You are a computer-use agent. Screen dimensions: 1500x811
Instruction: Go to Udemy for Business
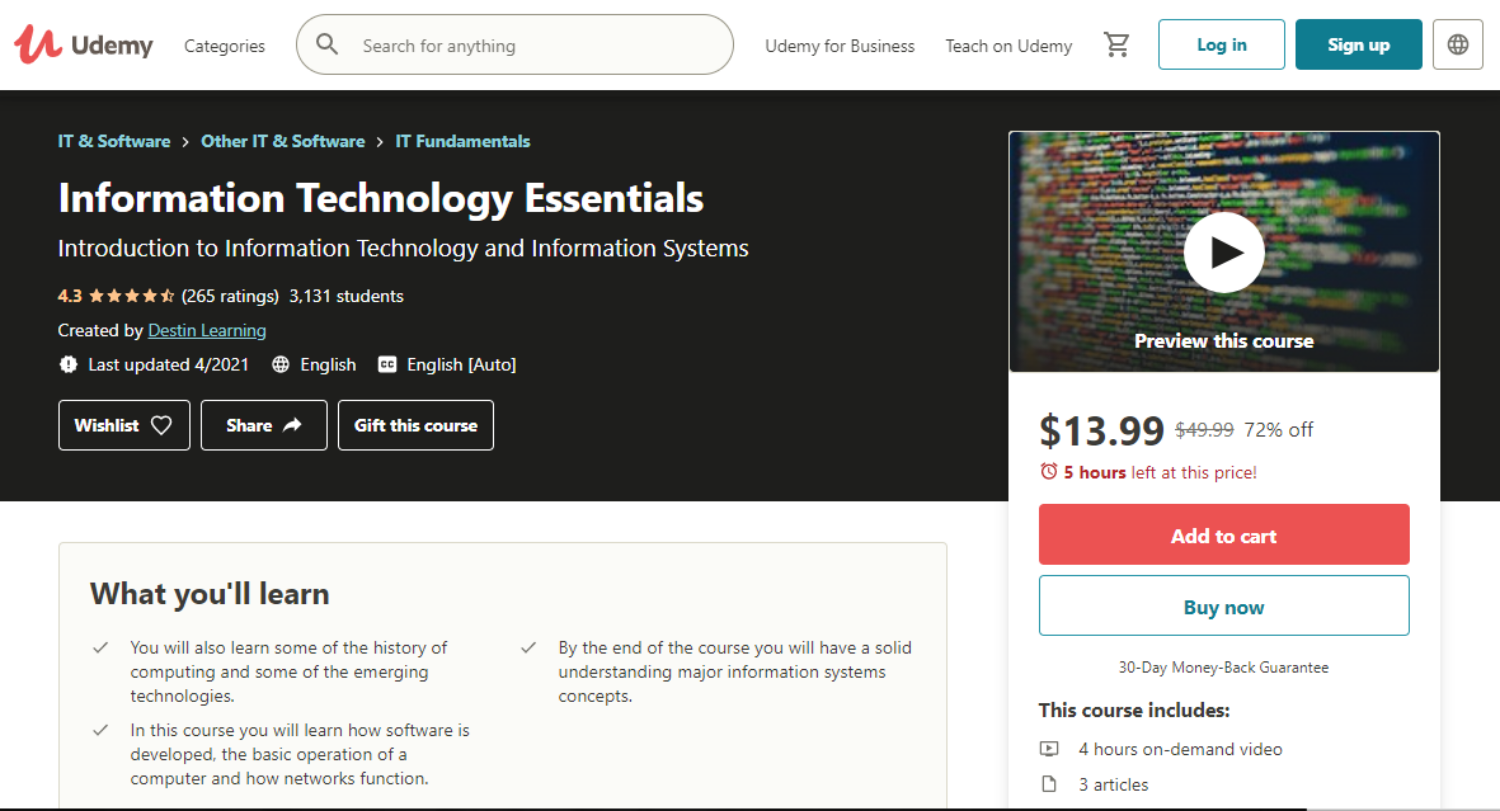coord(839,46)
